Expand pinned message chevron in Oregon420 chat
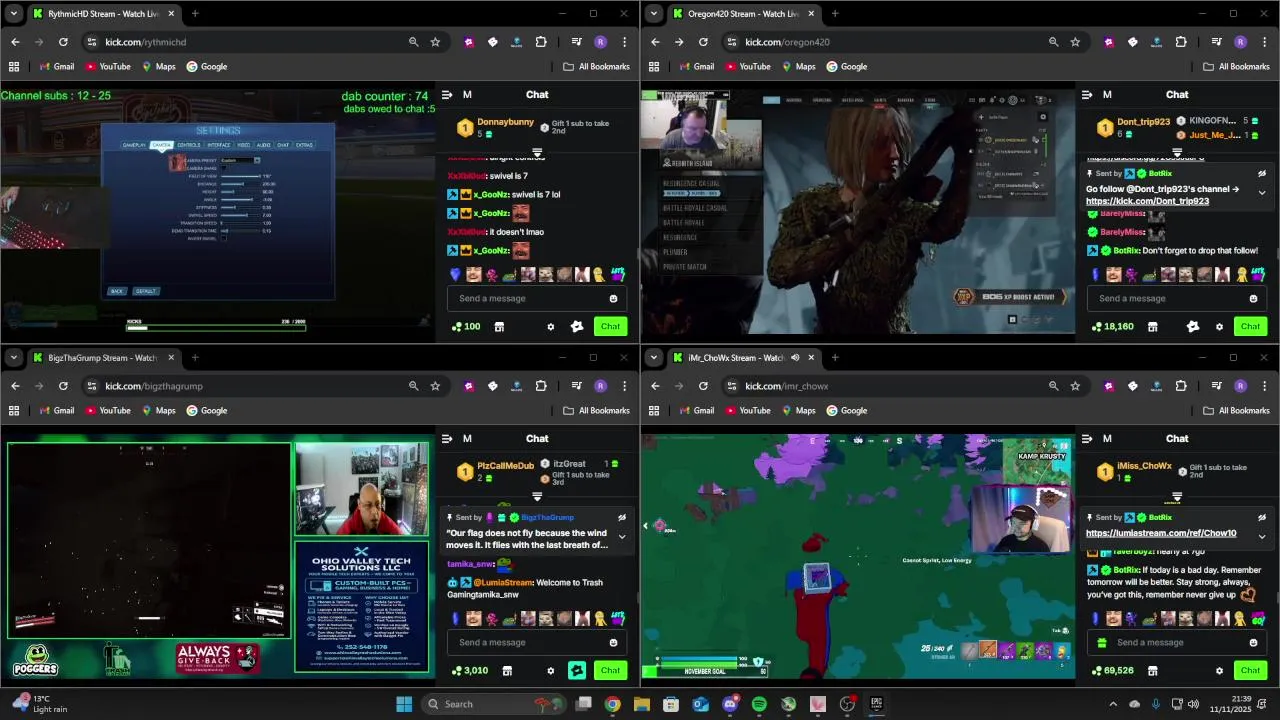Viewport: 1280px width, 720px height. (x=1261, y=193)
